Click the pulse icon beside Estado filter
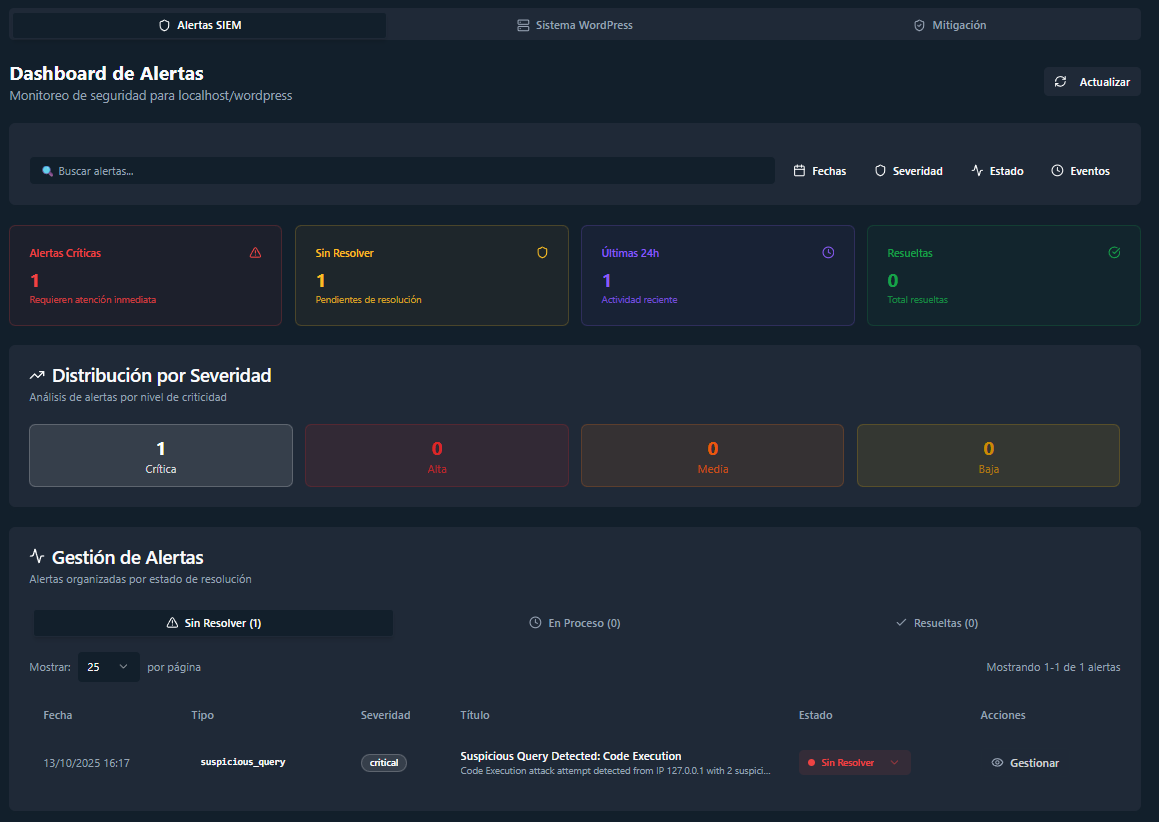The height and width of the screenshot is (822, 1159). [977, 171]
